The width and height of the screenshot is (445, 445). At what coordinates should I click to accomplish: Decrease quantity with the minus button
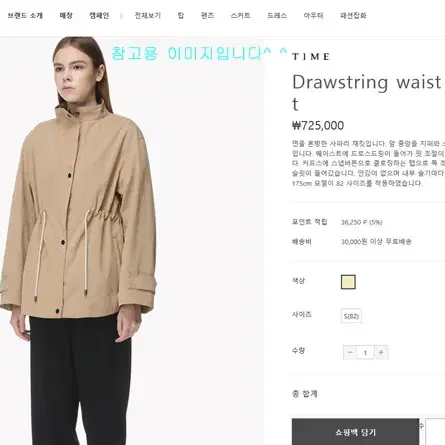point(350,352)
